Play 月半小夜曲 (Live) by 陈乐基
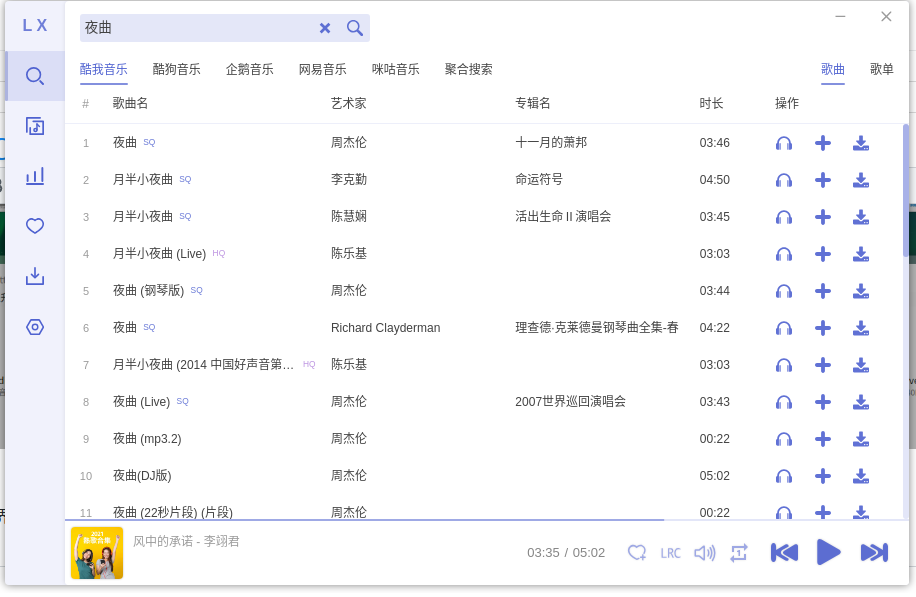 pyautogui.click(x=784, y=254)
